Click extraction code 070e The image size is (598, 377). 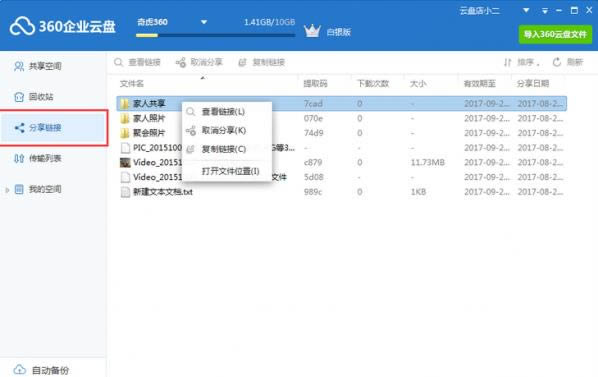[x=313, y=119]
